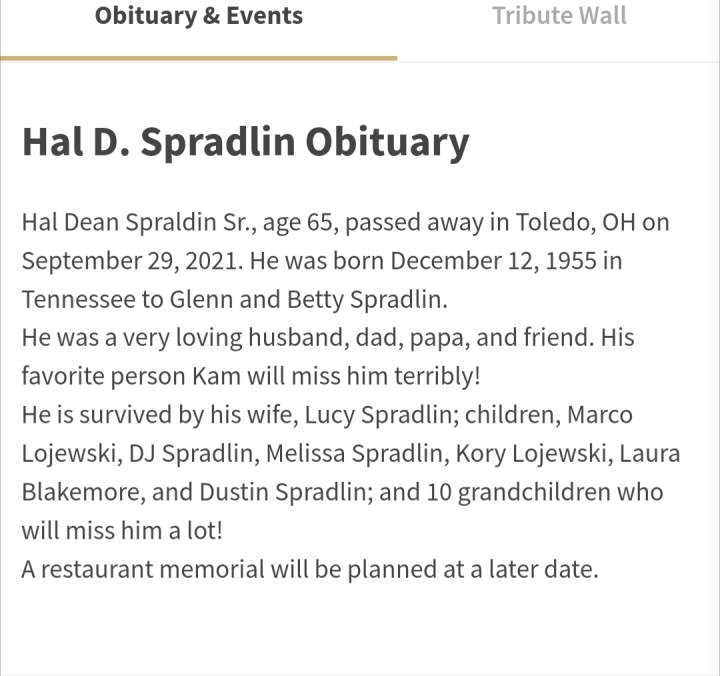Click the names Glenn and Betty Spradlin
Image resolution: width=720 pixels, height=676 pixels.
(x=308, y=299)
